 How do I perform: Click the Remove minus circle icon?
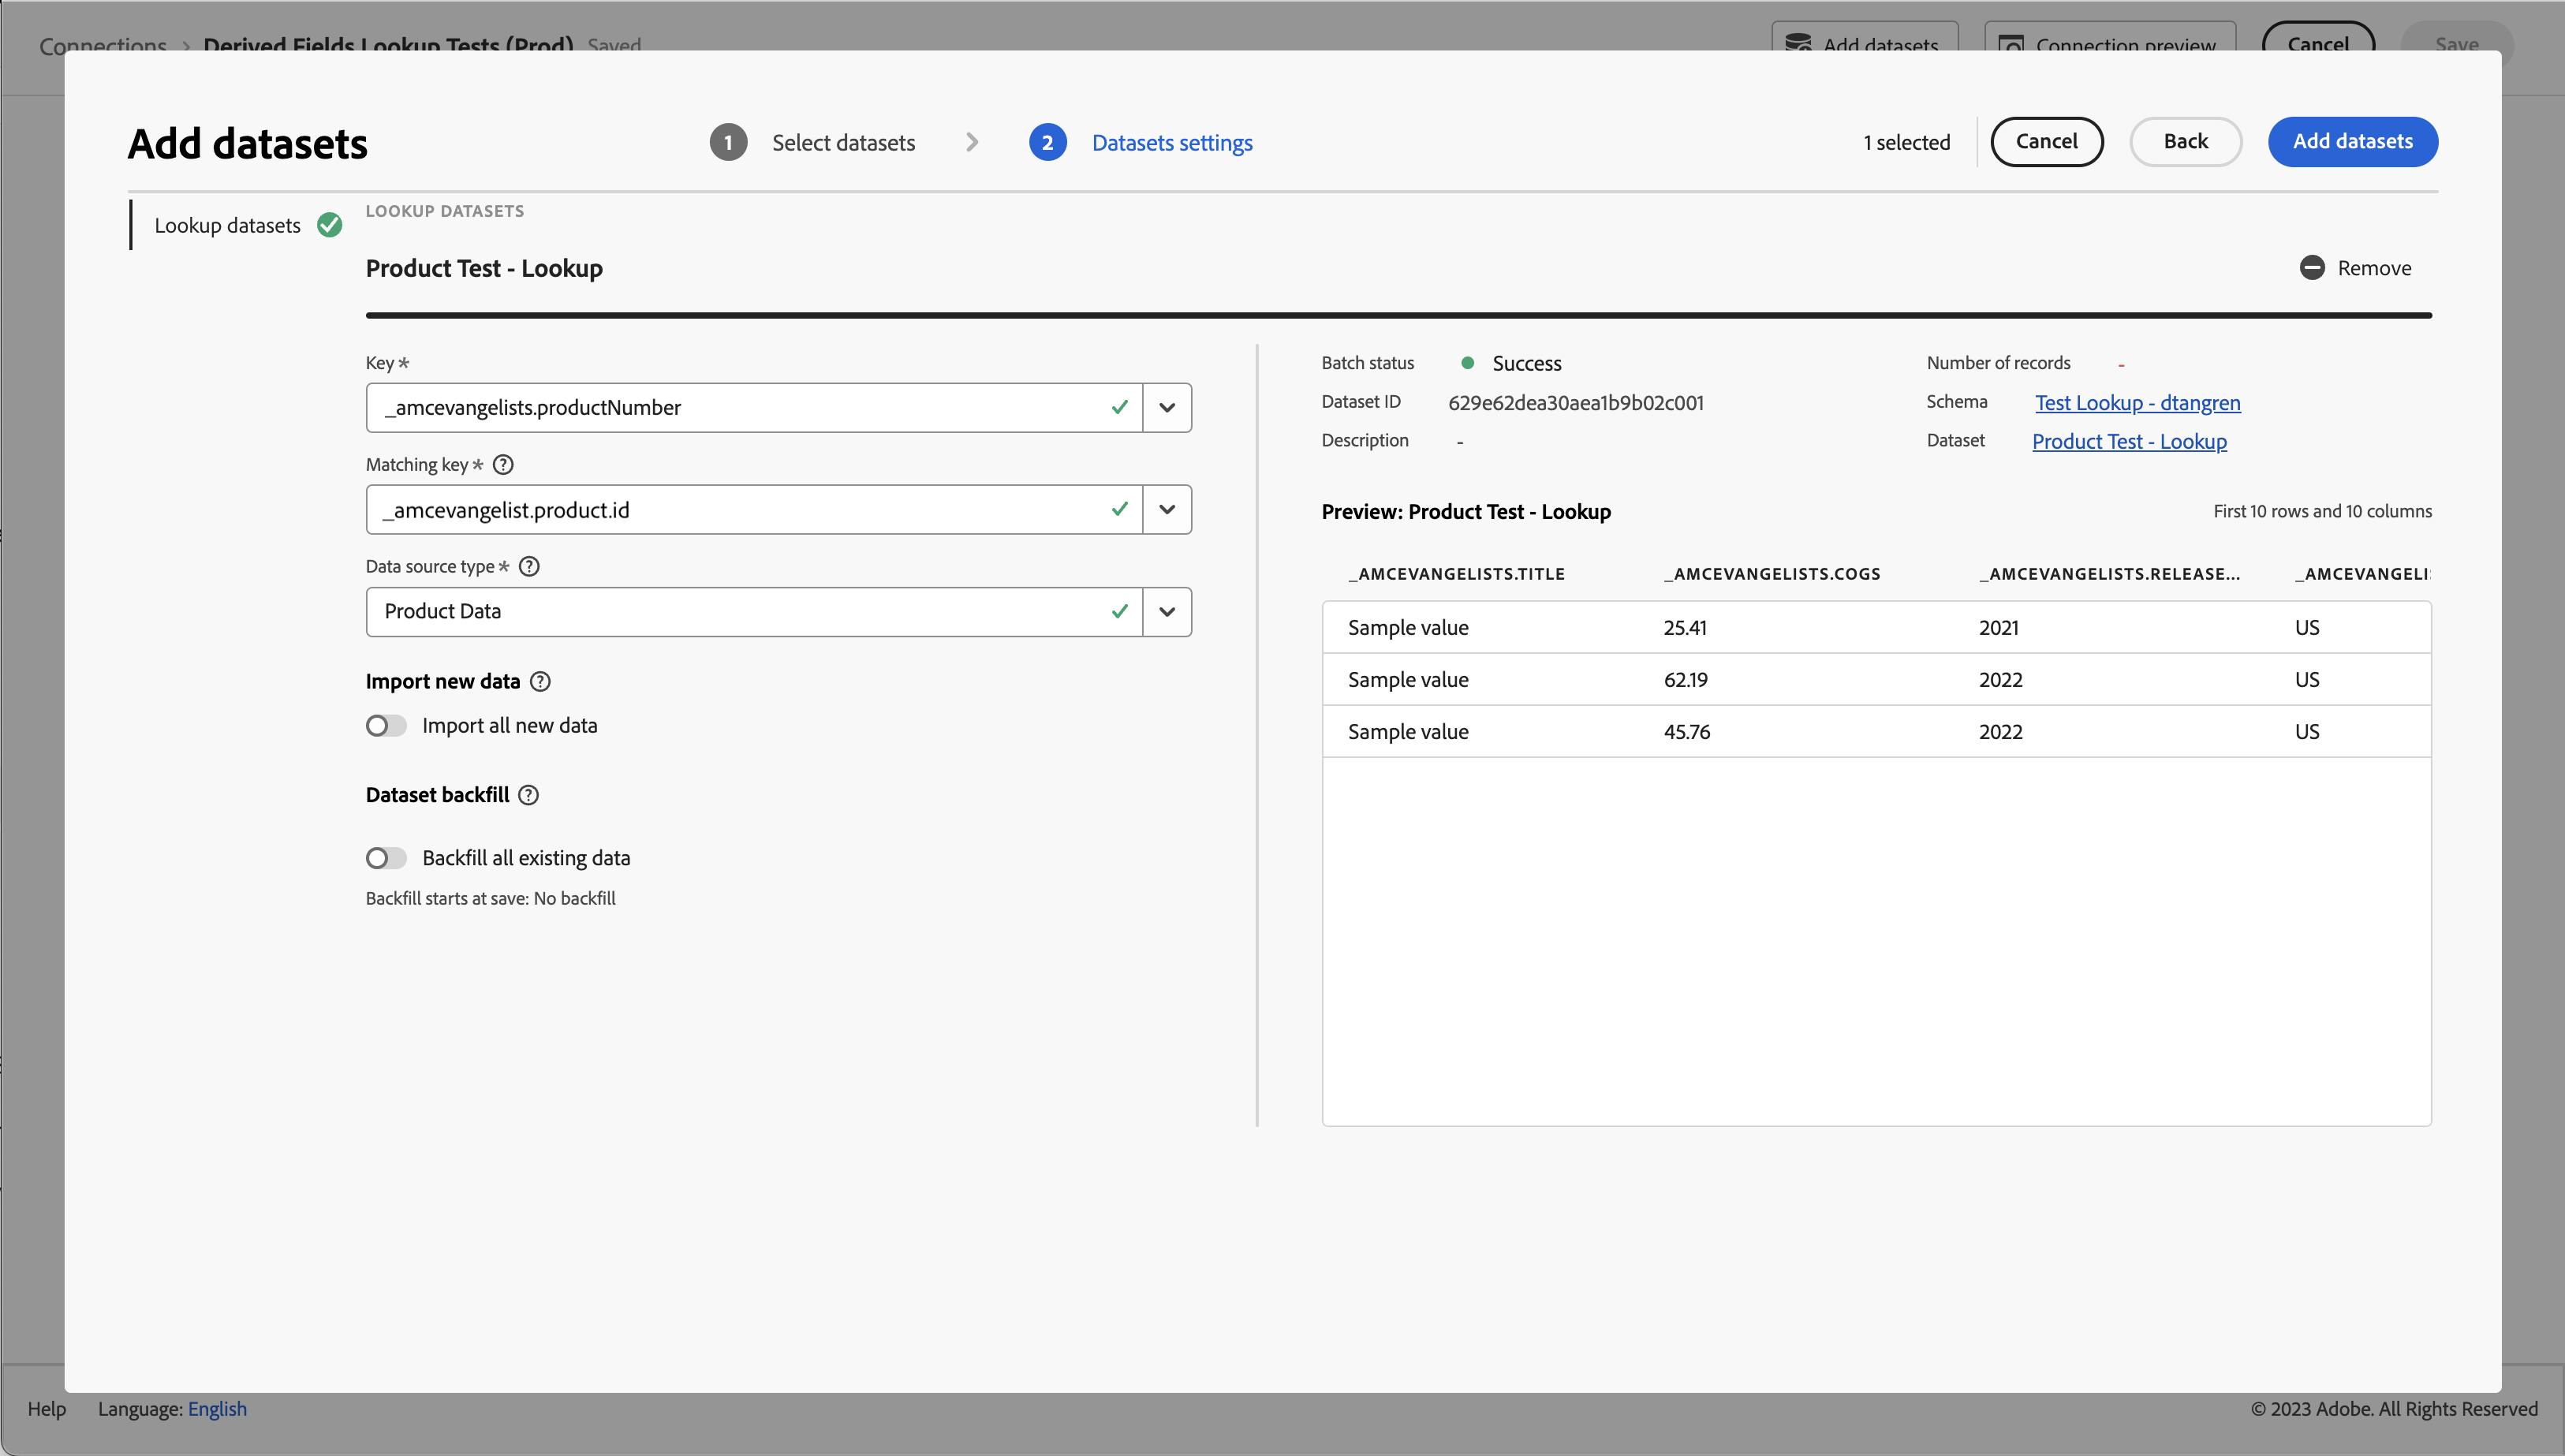click(x=2311, y=268)
